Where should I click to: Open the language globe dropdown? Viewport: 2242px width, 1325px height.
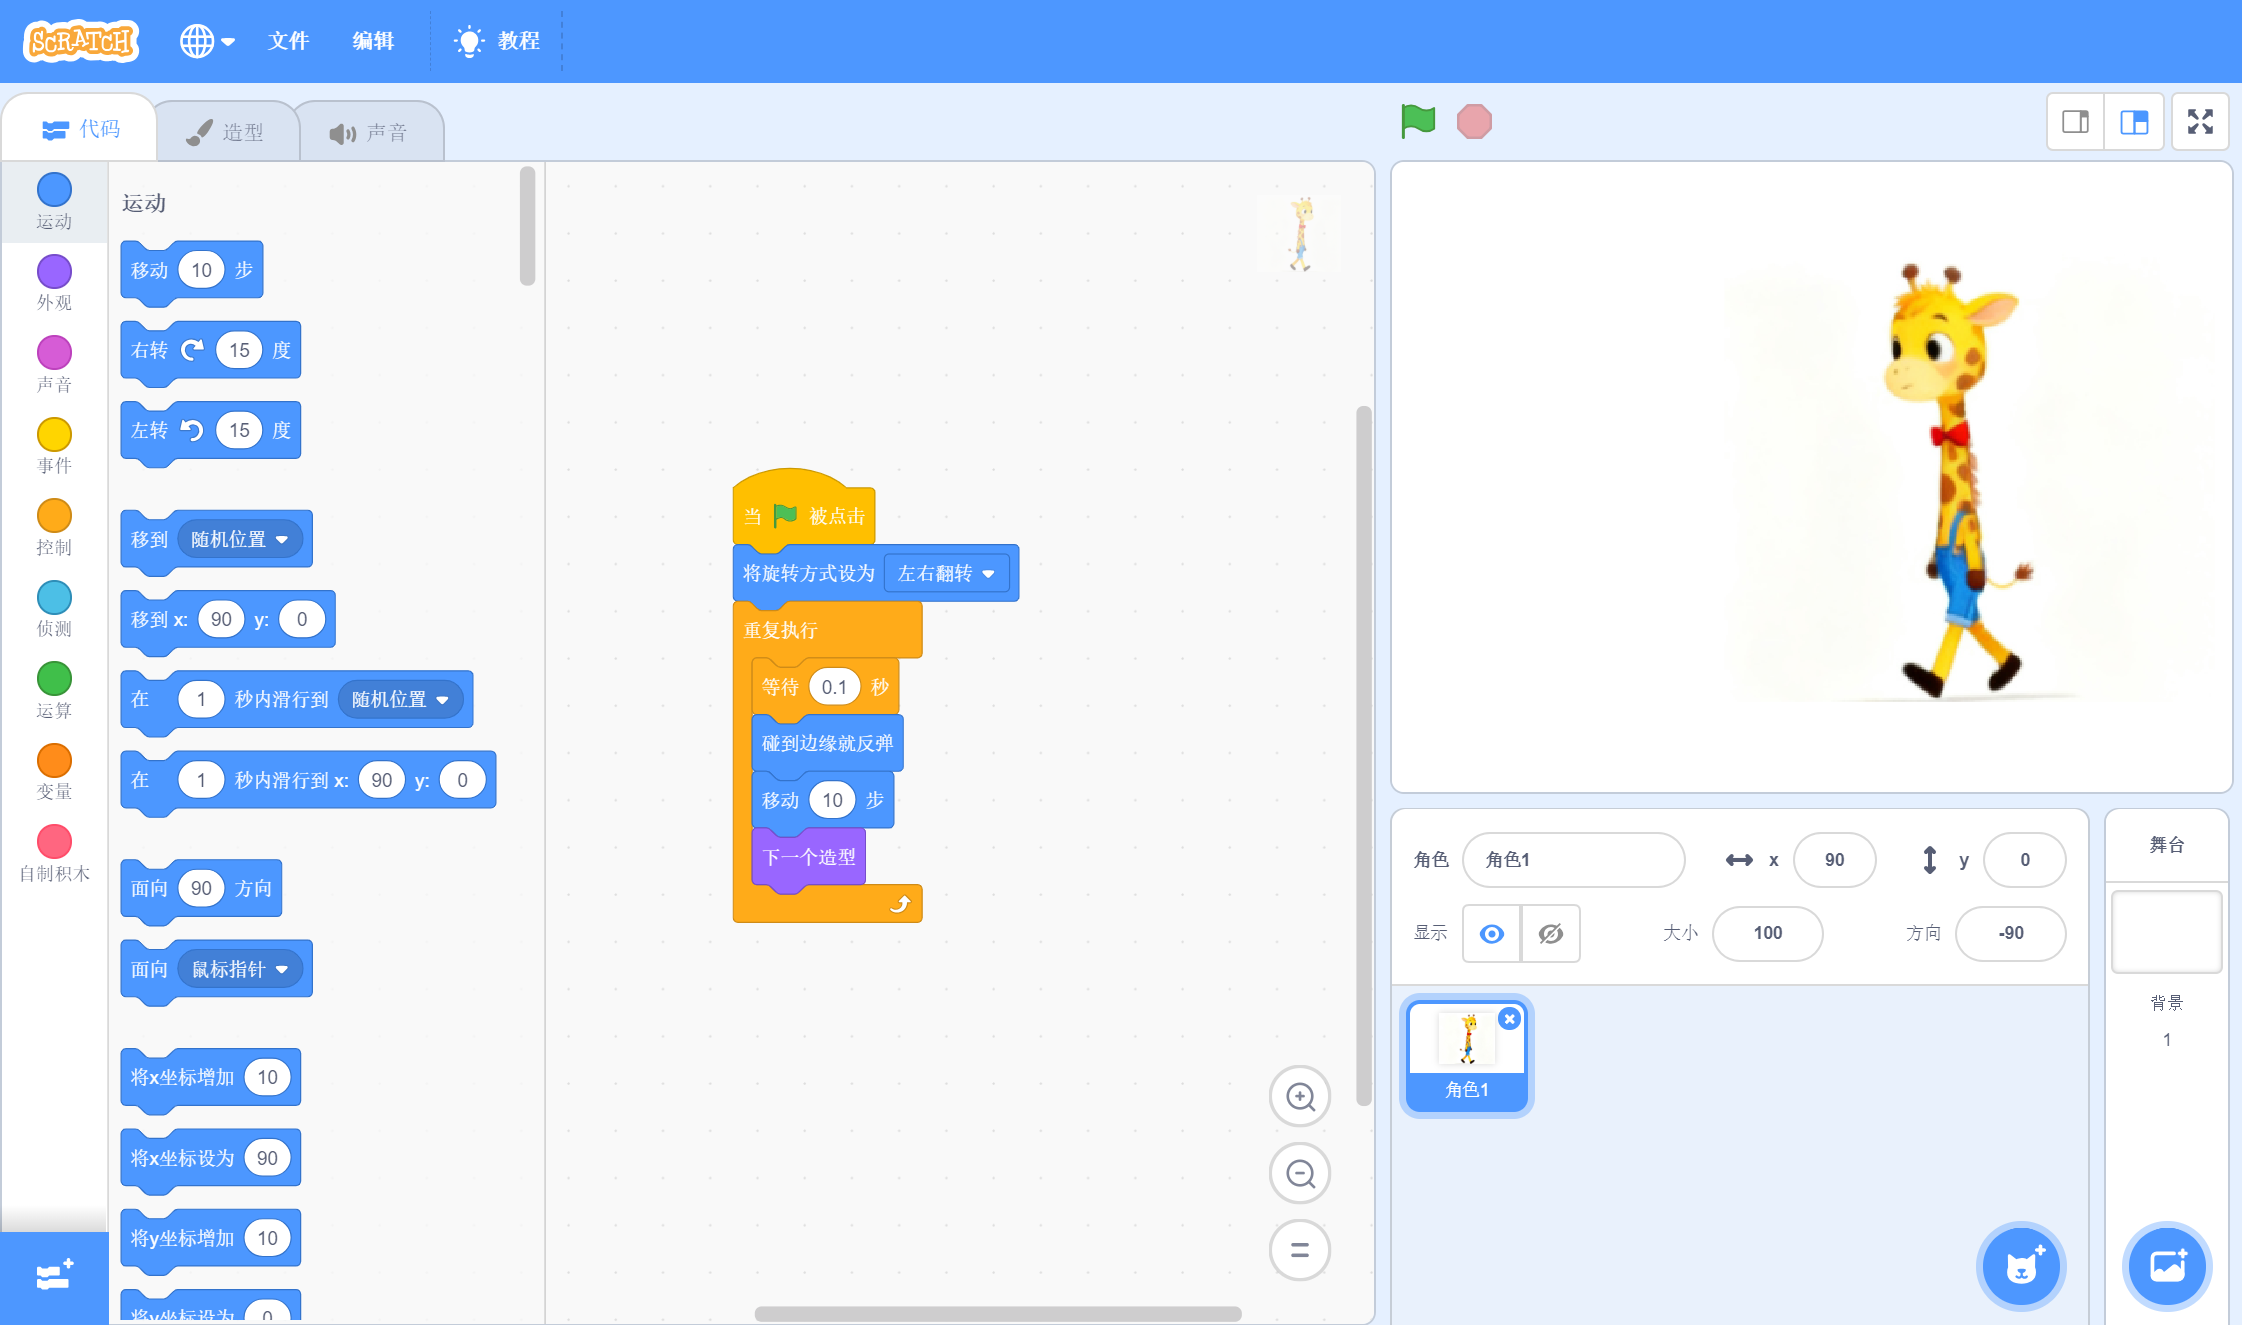click(206, 41)
